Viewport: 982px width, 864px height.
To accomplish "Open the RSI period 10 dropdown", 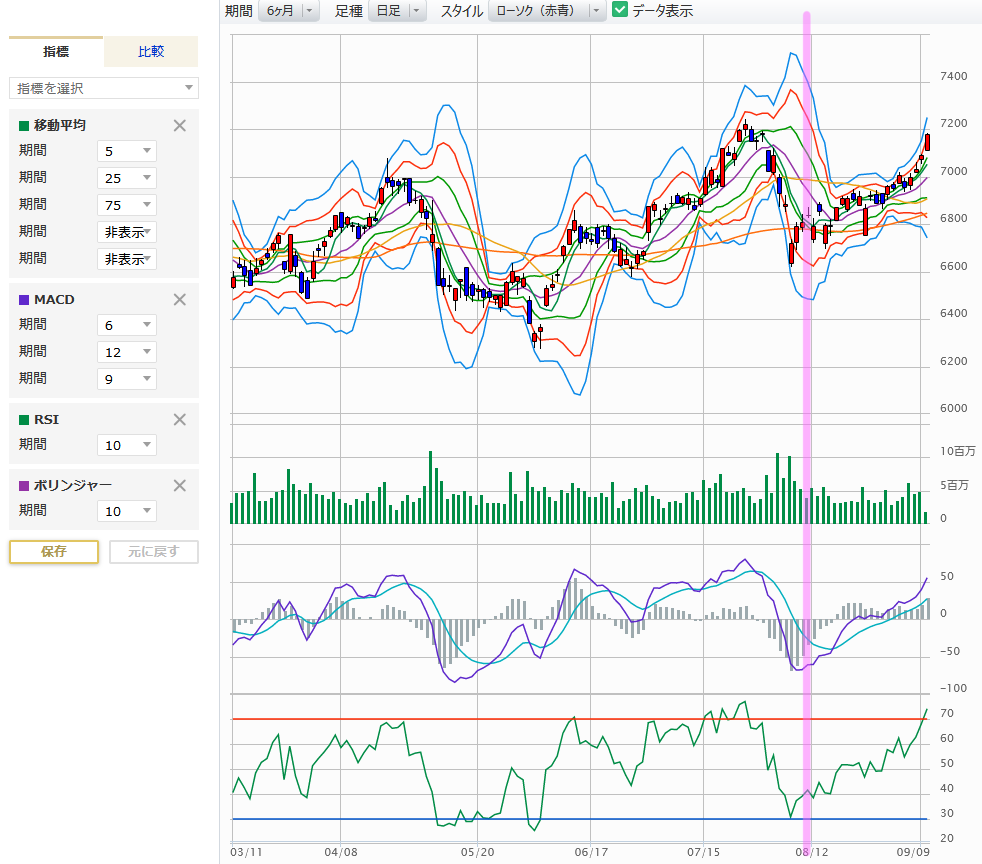I will point(127,445).
